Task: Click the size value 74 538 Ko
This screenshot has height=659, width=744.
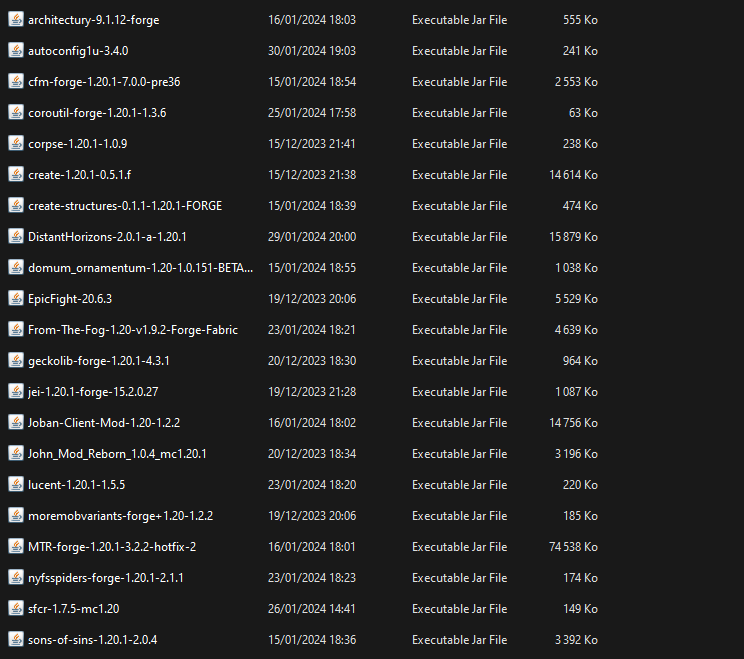Action: click(x=573, y=547)
